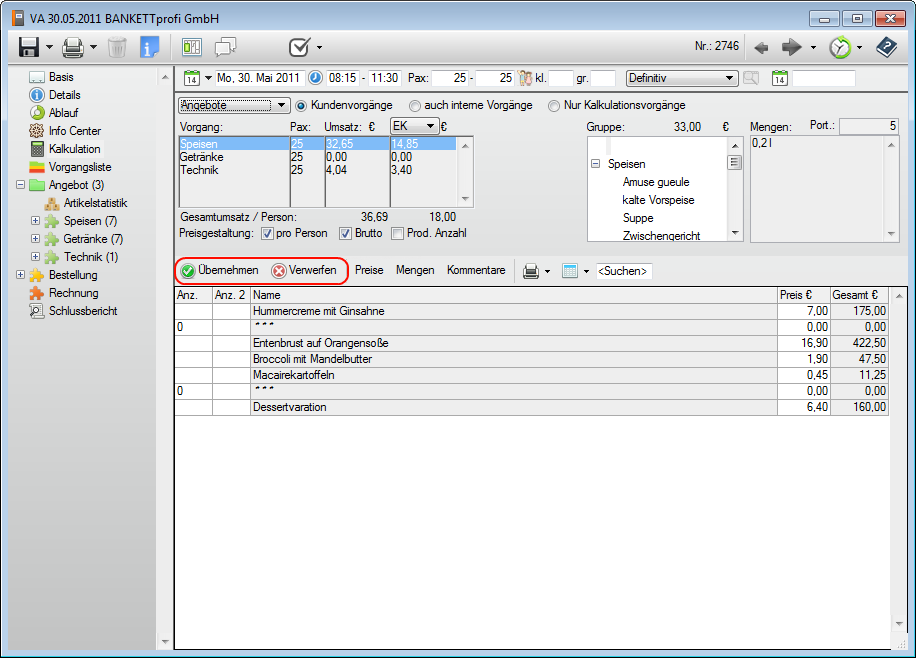Click the green clock timer icon
The image size is (916, 658).
click(x=840, y=47)
